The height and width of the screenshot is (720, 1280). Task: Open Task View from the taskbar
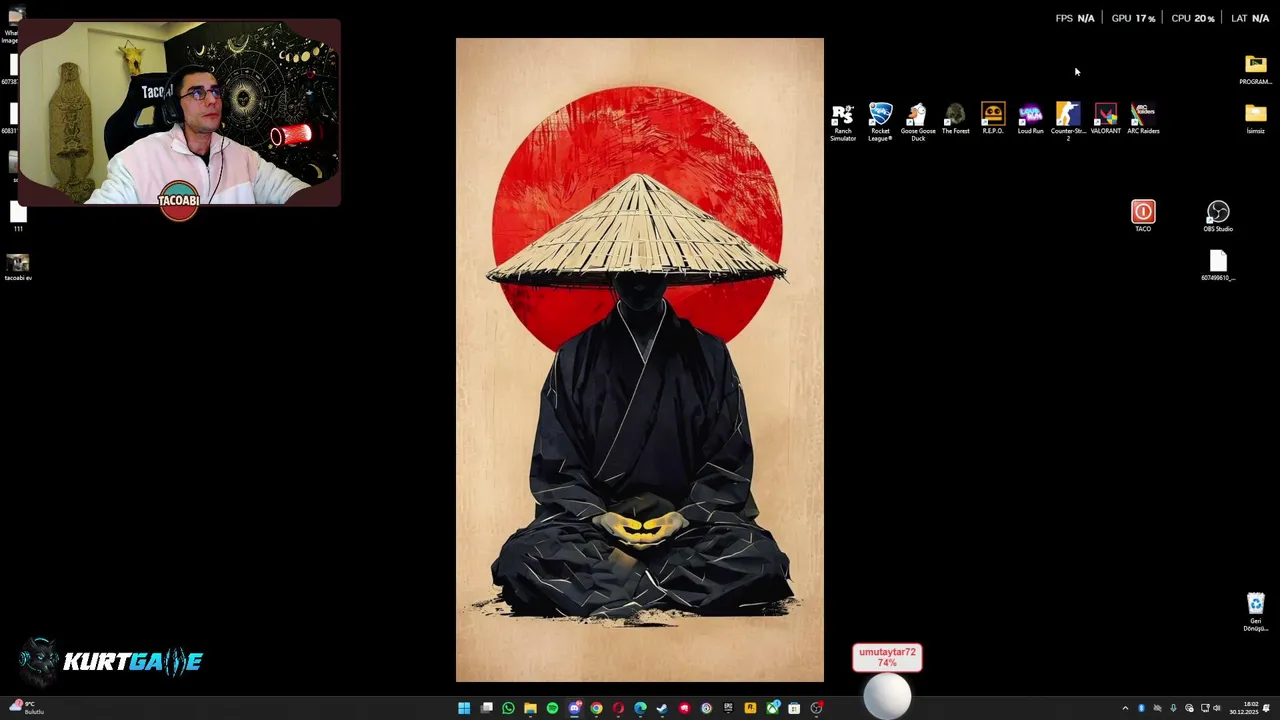point(487,708)
